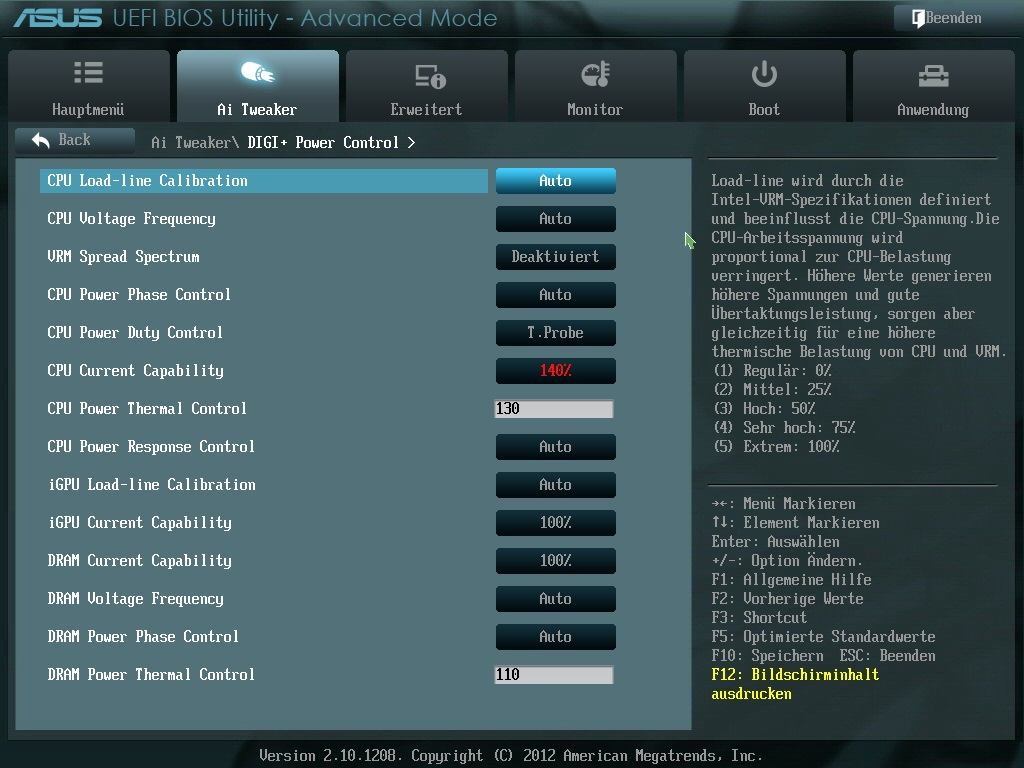Open the Anwendung tab

933,86
